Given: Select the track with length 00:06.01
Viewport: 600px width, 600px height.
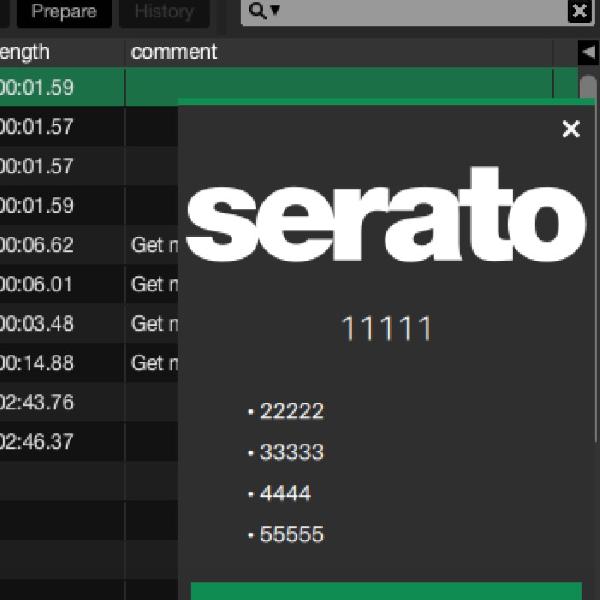Looking at the screenshot, I should click(x=89, y=284).
